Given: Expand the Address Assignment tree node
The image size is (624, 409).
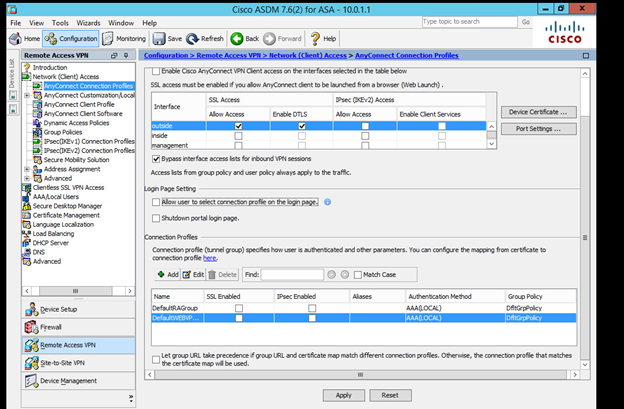Looking at the screenshot, I should click(x=29, y=169).
